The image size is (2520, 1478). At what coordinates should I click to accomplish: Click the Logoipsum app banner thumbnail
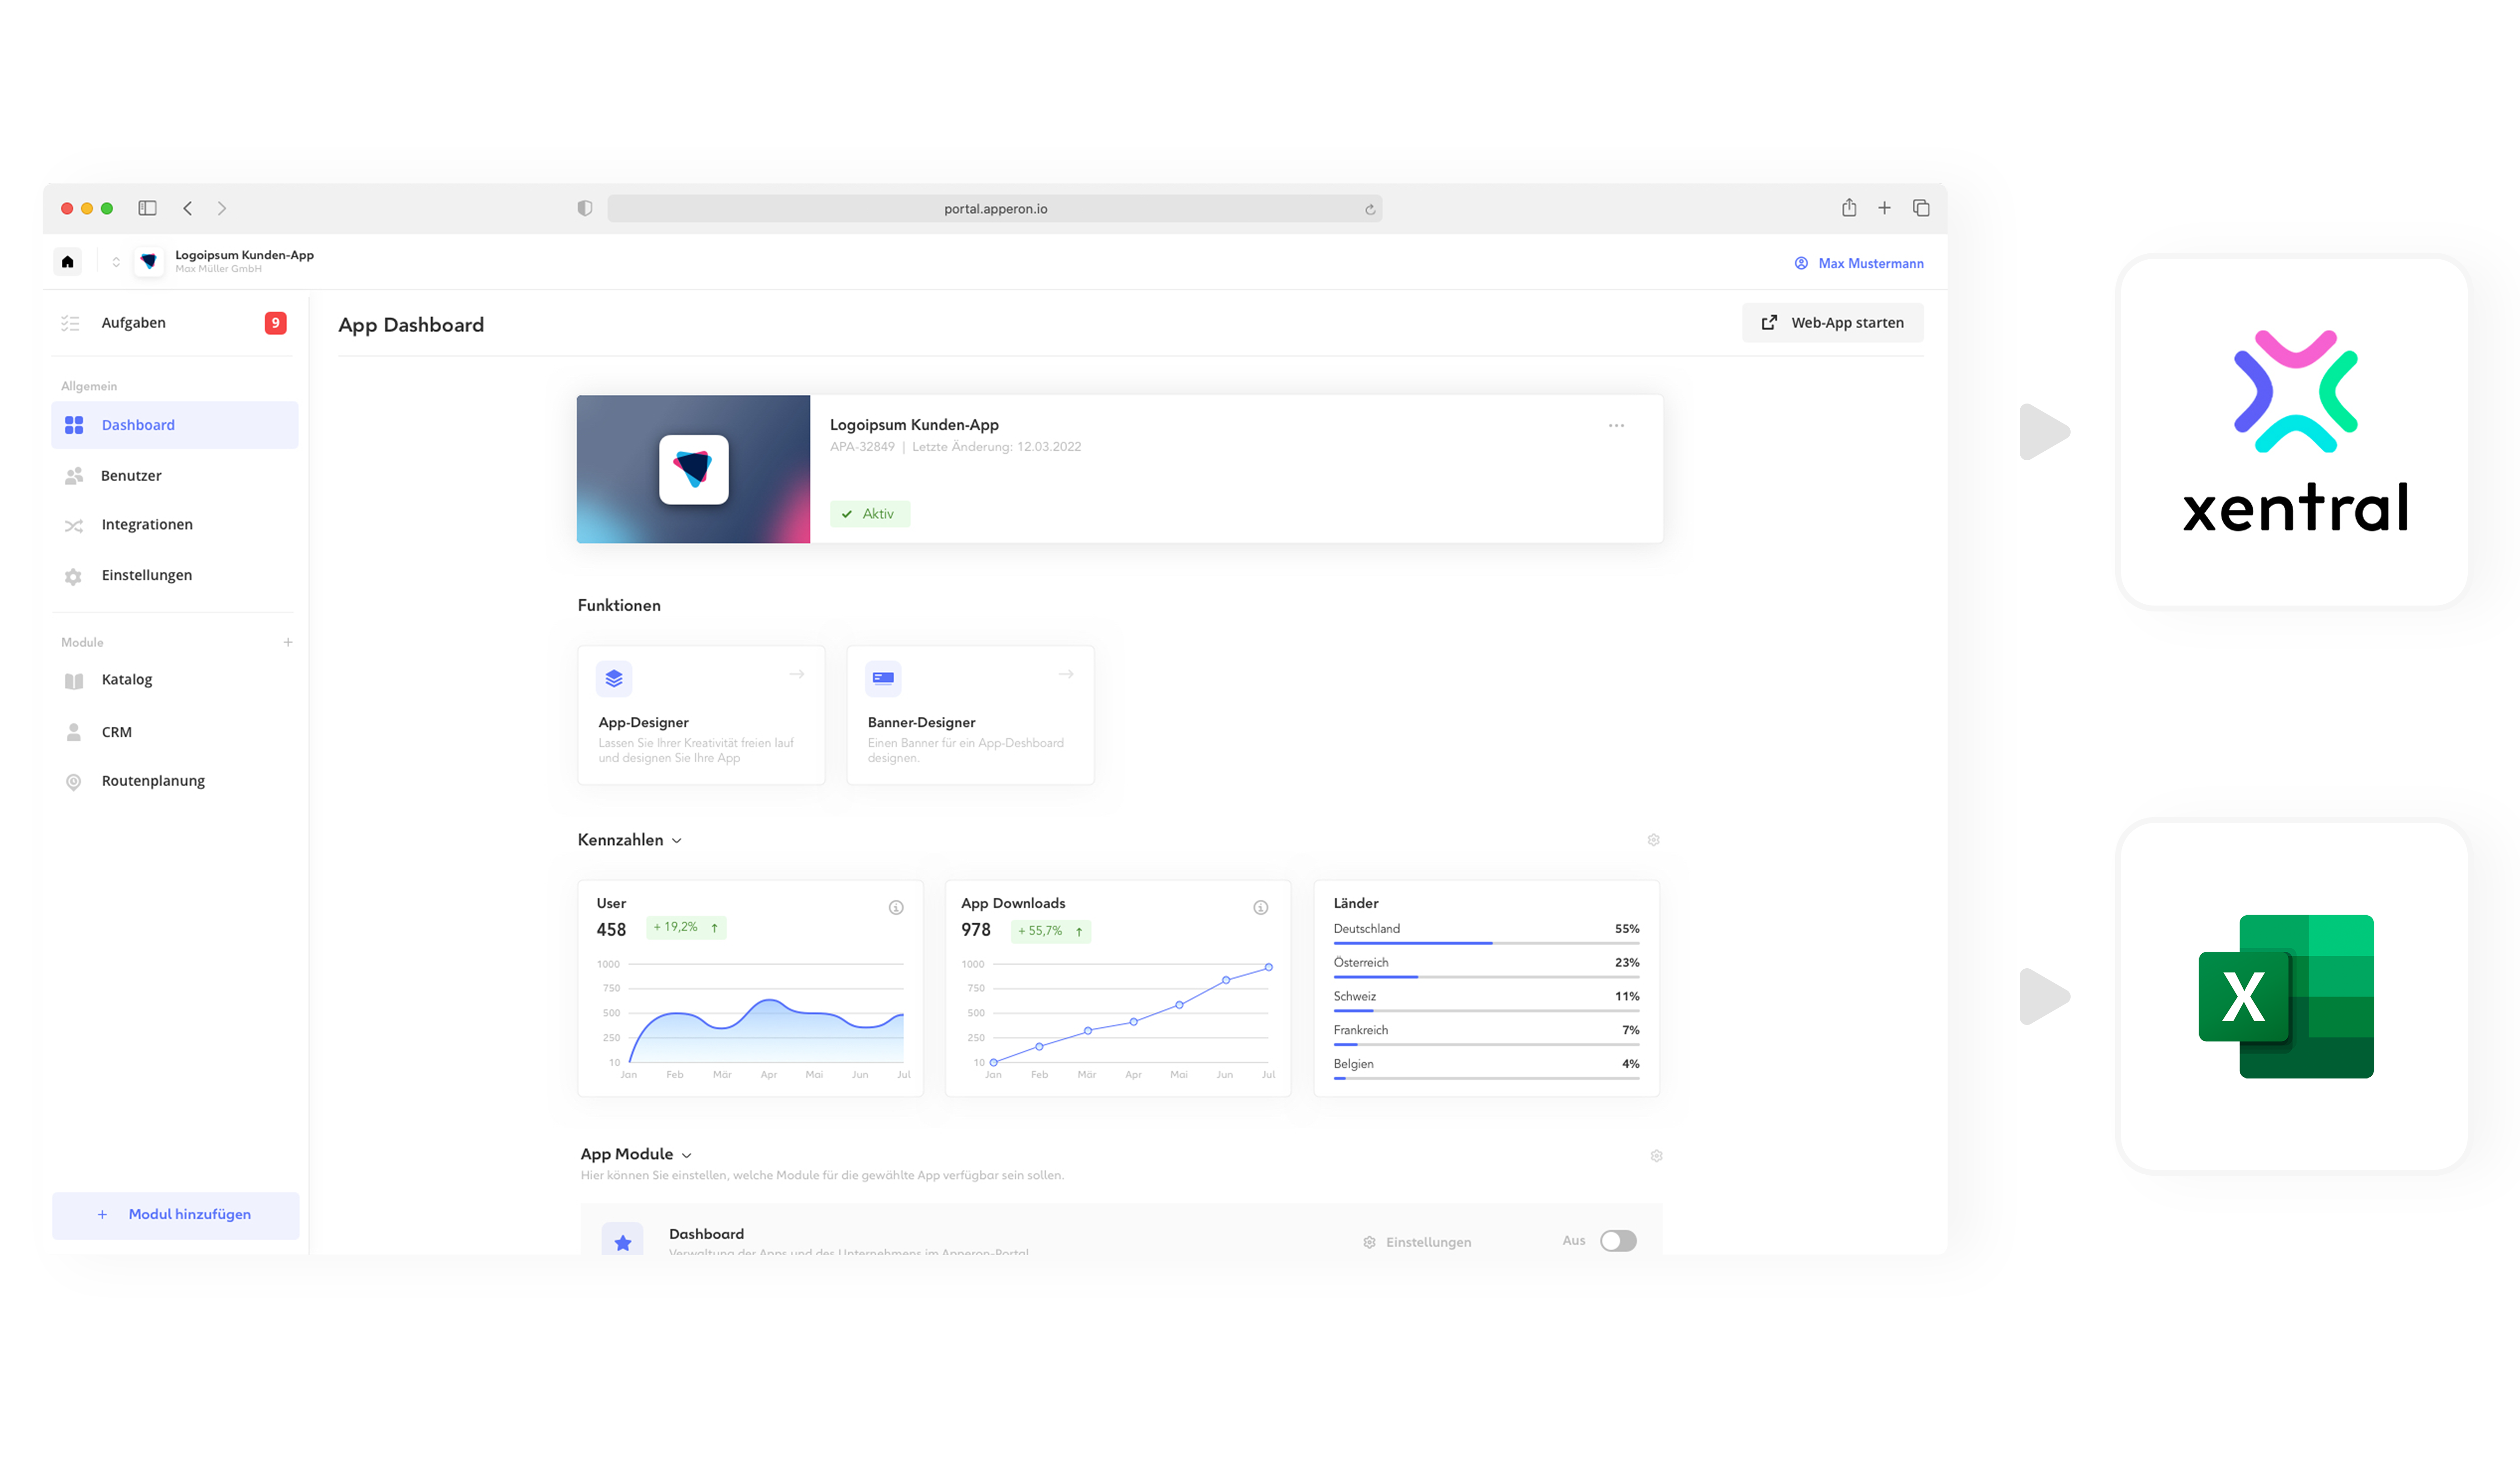click(693, 469)
